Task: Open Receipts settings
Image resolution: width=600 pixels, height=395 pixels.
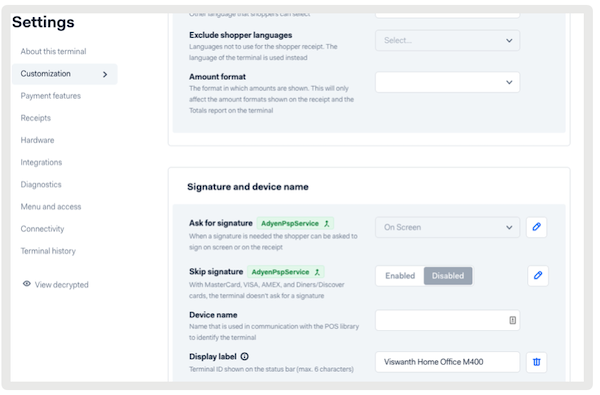Action: pyautogui.click(x=36, y=118)
